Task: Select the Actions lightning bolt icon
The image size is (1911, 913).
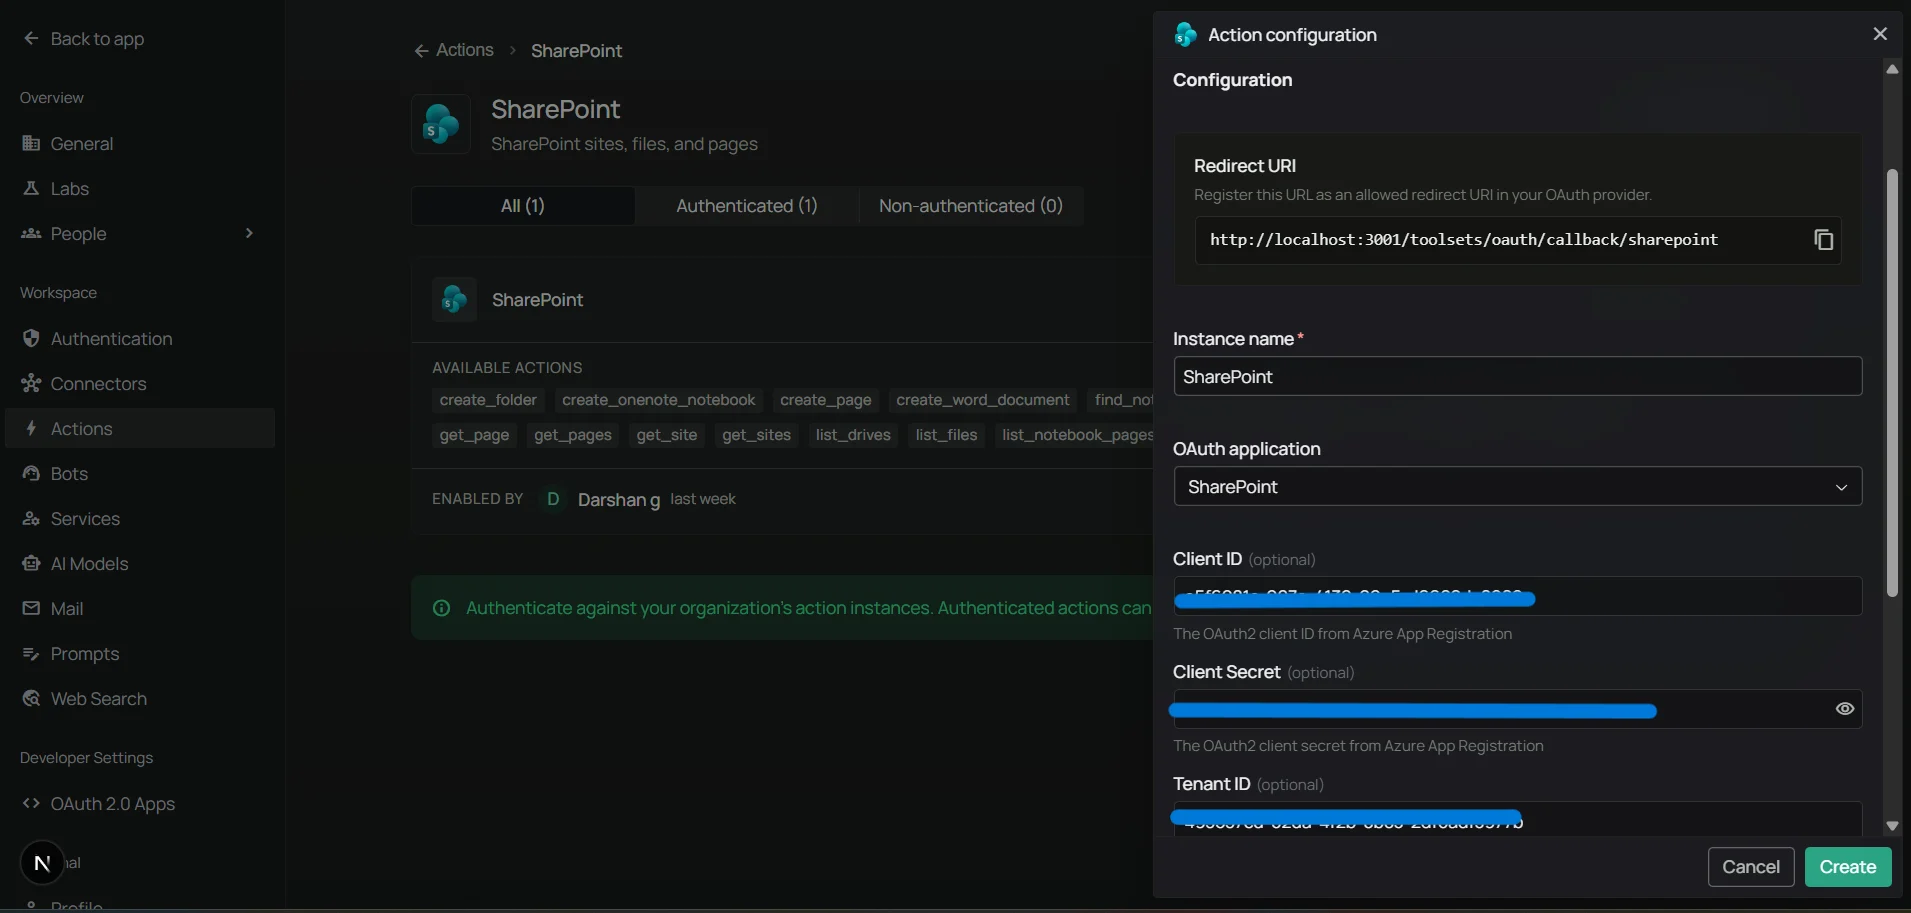Action: [31, 428]
